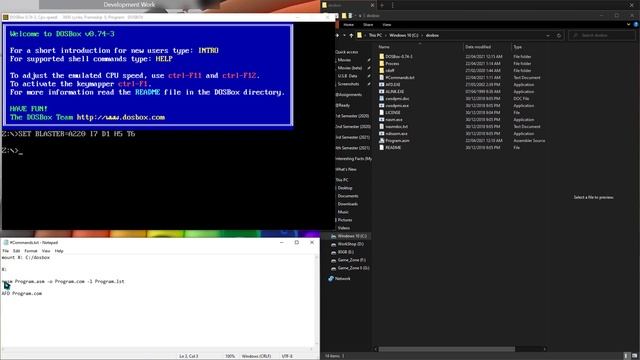
Task: Open the Home ribbon tab in Explorer
Action: point(348,24)
